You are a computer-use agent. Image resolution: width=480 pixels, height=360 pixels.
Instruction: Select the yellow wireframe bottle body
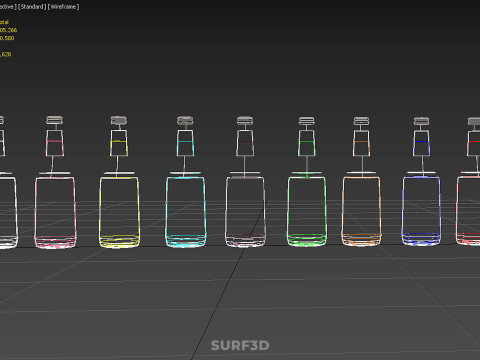(x=119, y=212)
